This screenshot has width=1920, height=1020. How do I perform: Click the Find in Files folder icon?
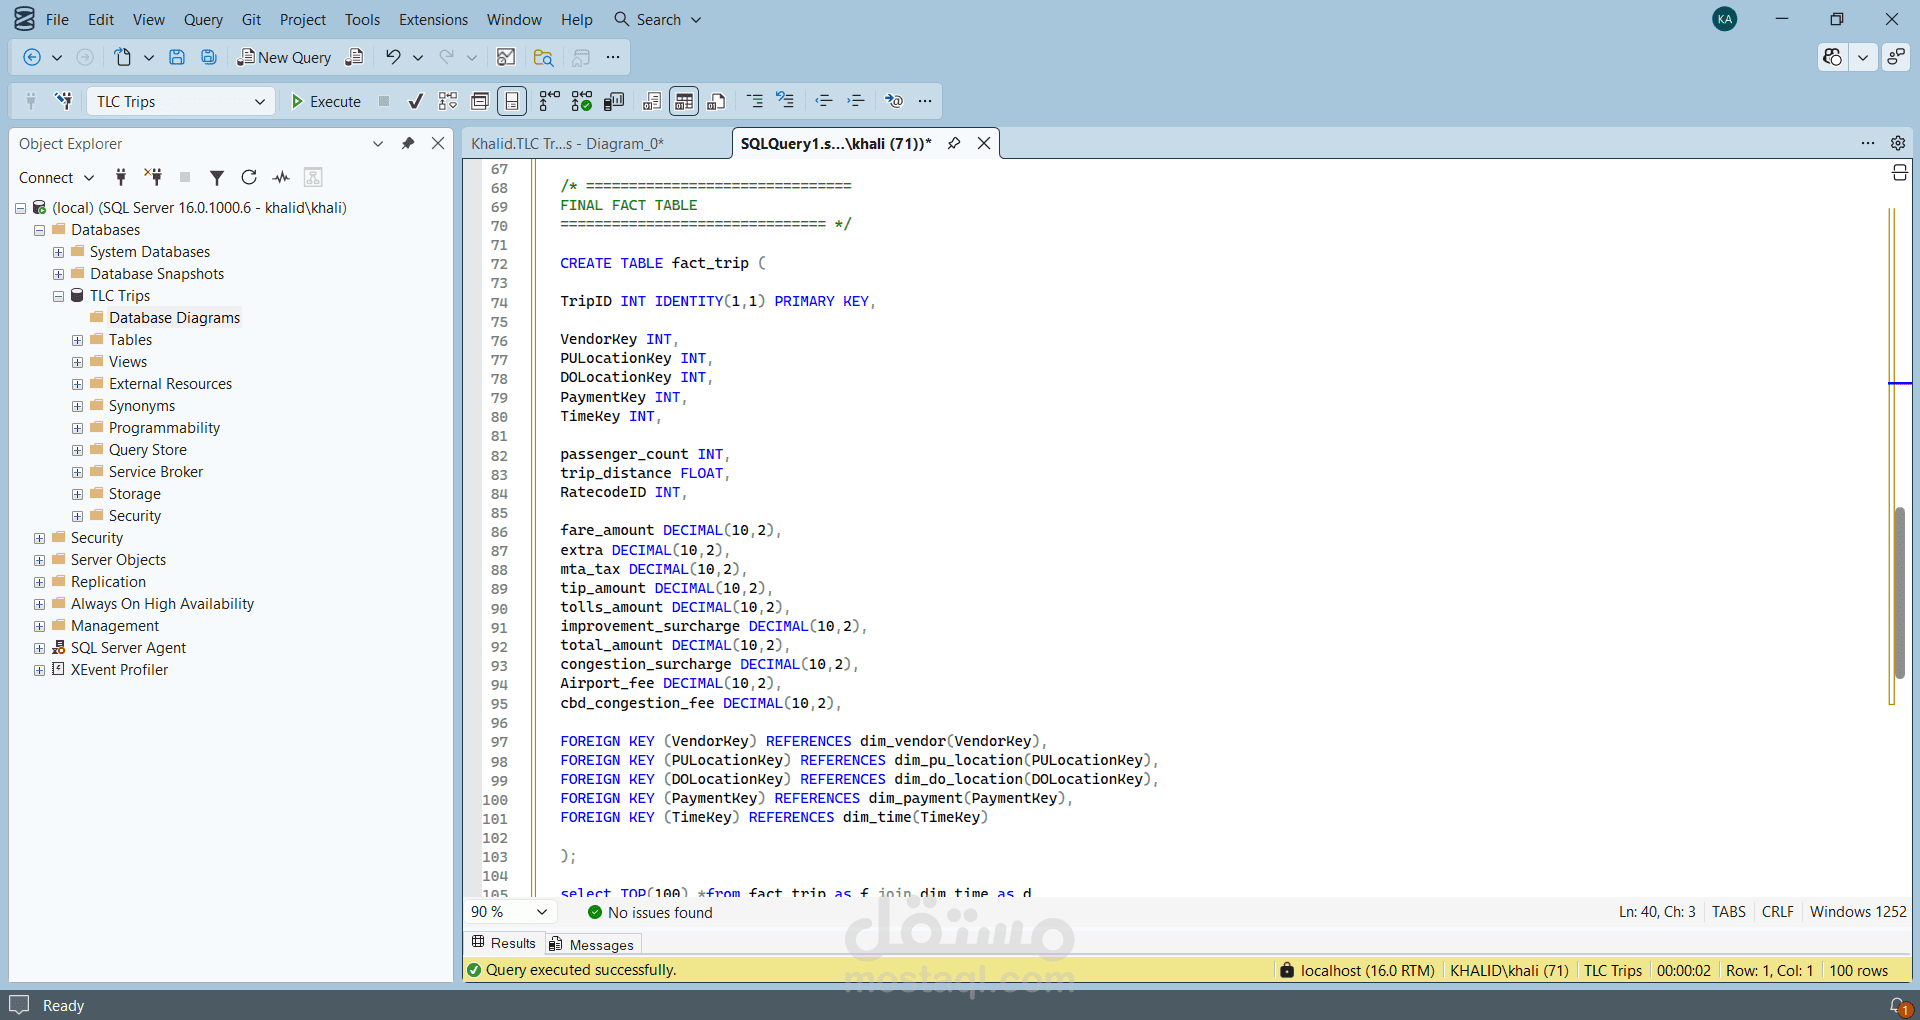(543, 57)
